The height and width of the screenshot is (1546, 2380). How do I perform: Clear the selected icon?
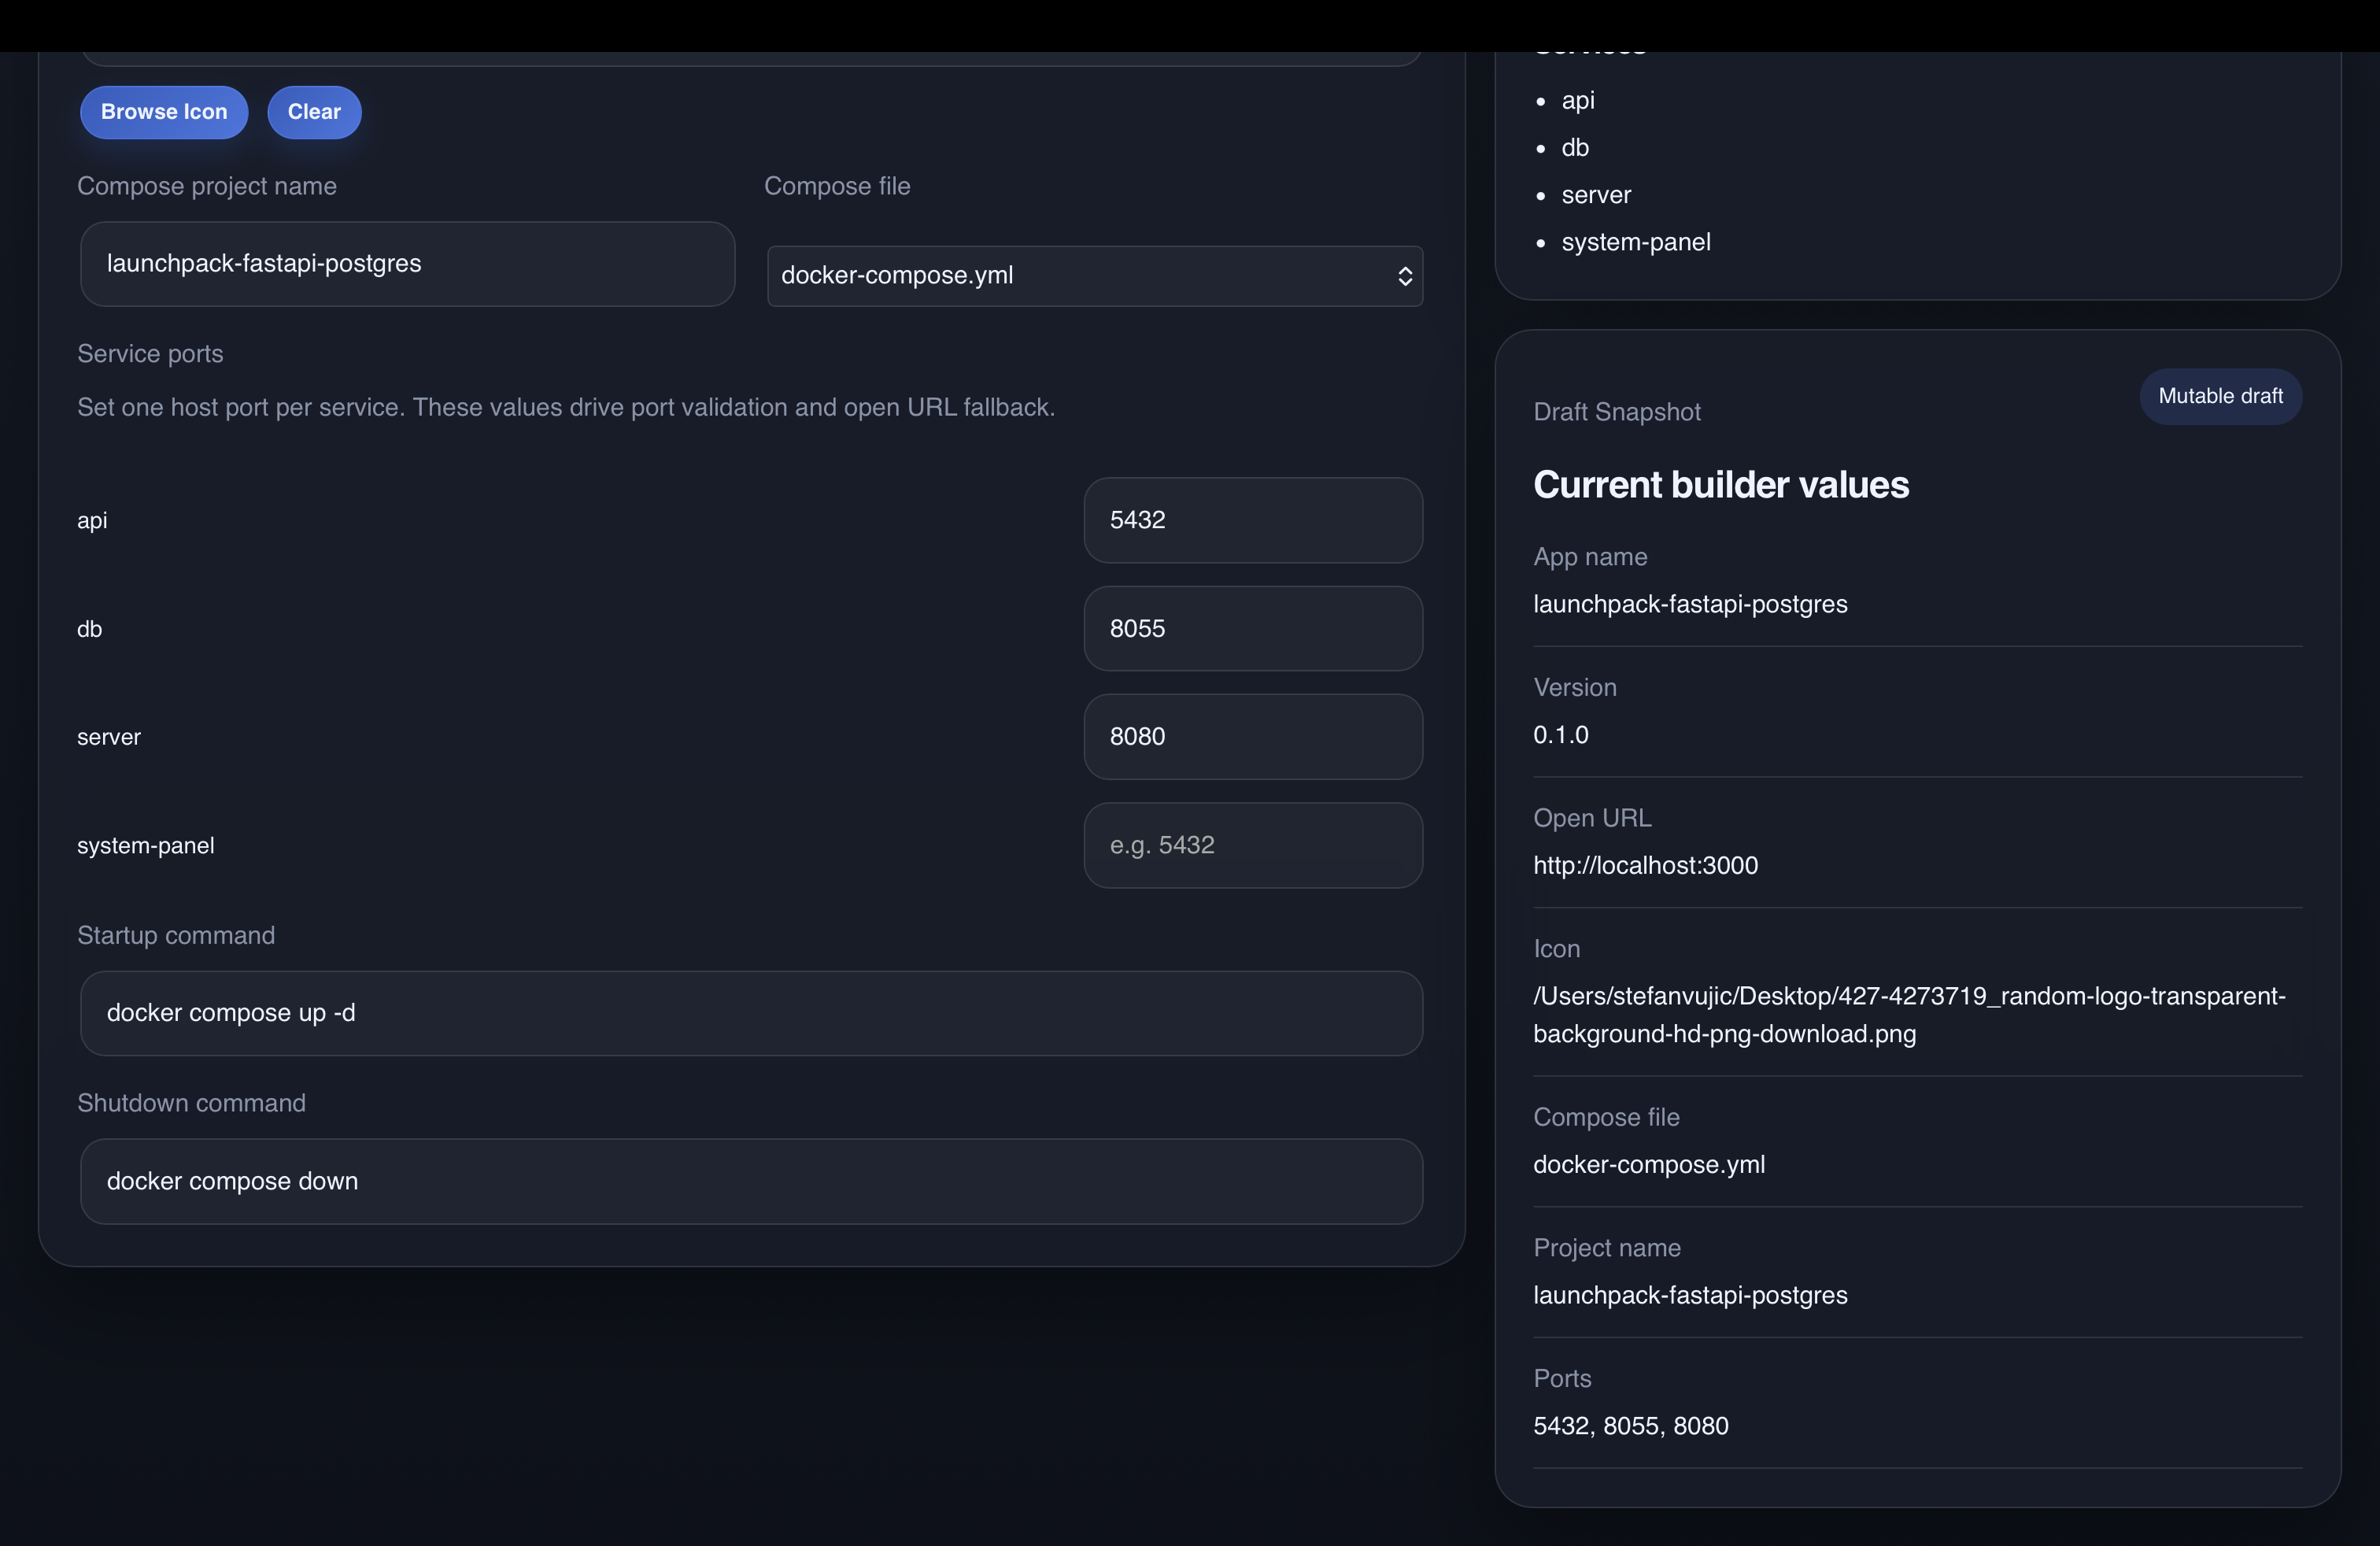click(314, 112)
